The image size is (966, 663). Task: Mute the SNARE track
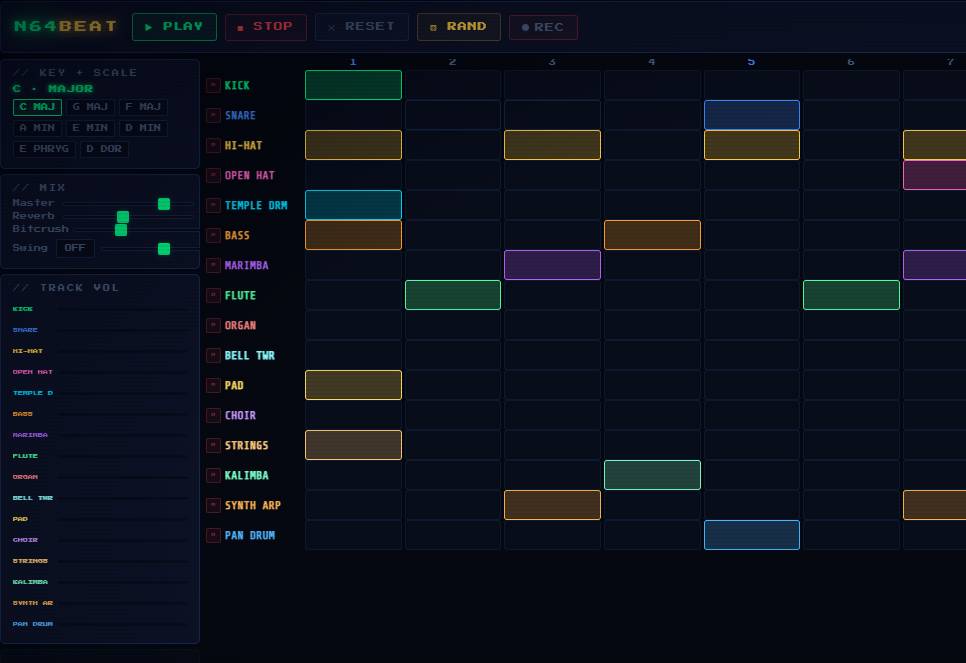(213, 115)
